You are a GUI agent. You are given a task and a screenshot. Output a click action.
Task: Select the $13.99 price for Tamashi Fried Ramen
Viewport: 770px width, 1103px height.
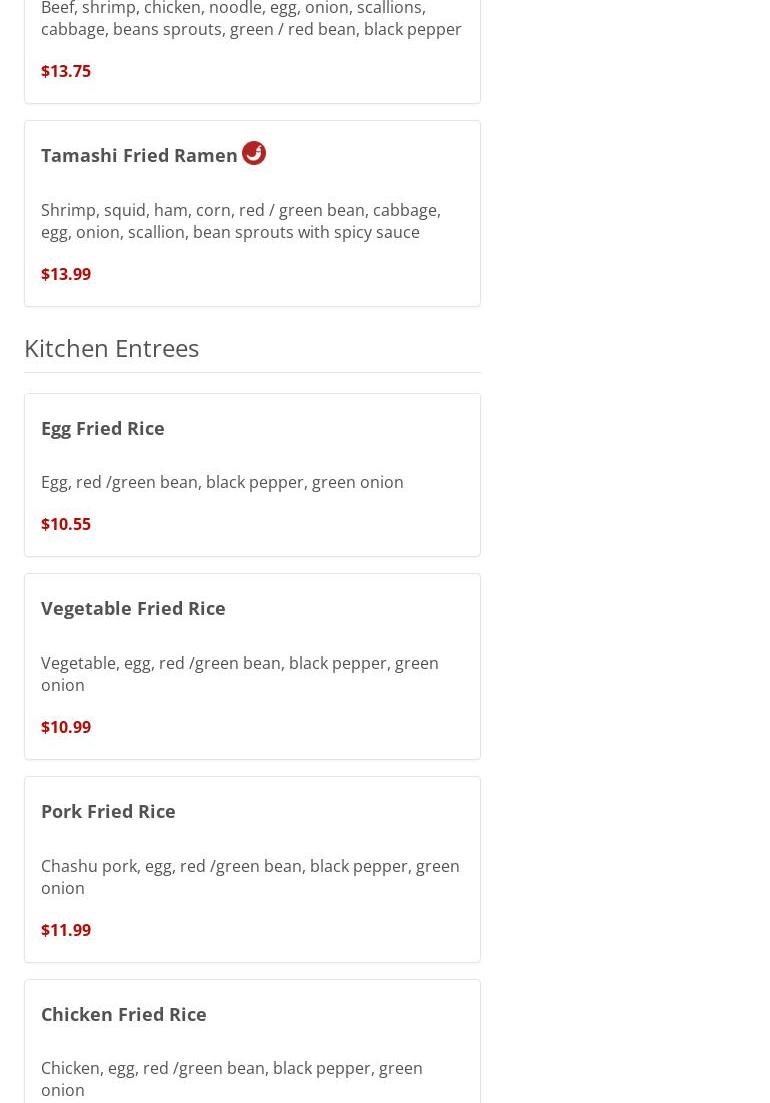(66, 274)
